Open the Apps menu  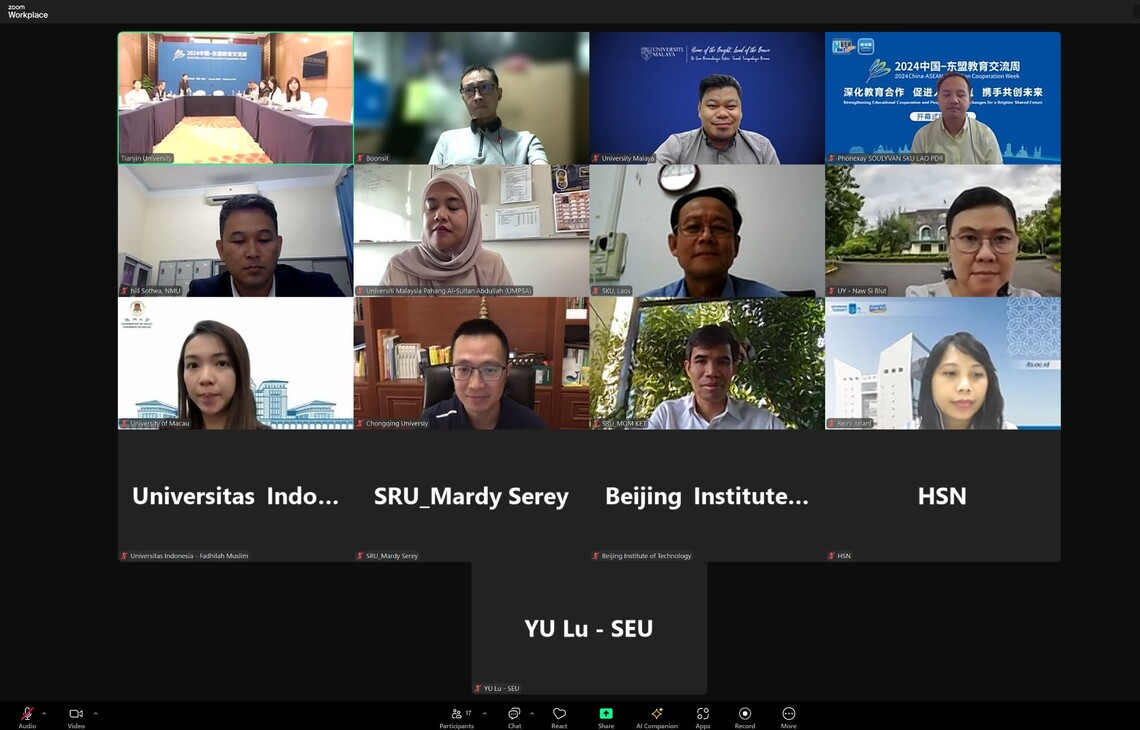coord(703,715)
